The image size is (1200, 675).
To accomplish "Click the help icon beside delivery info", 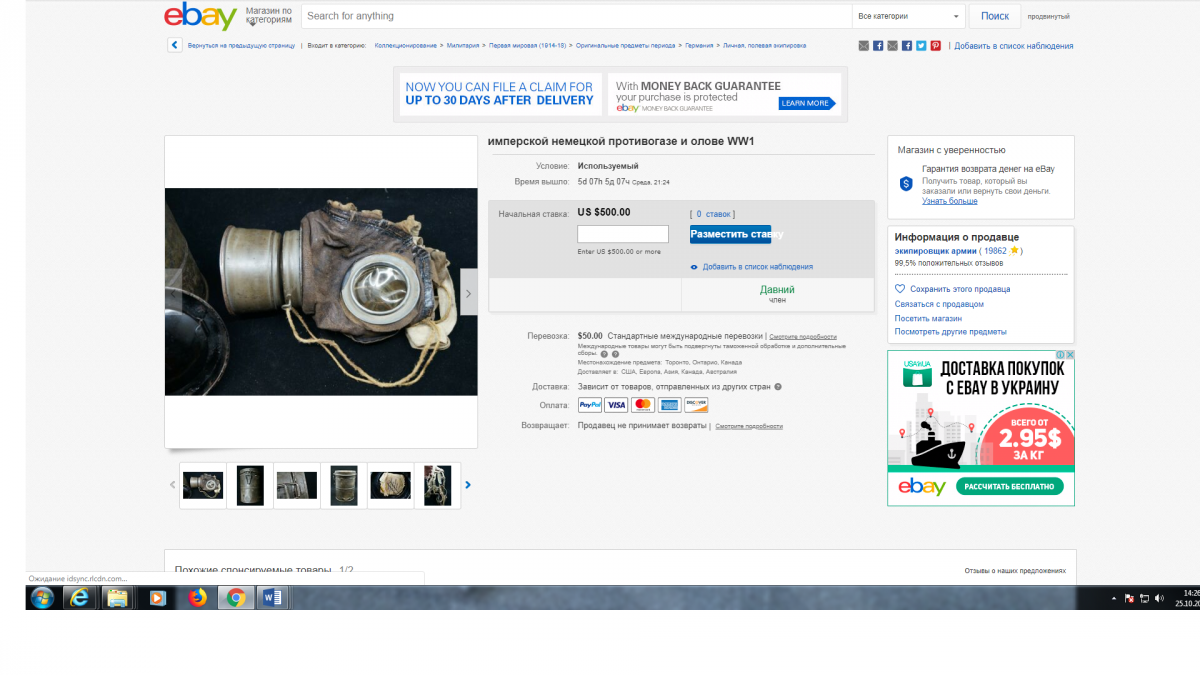I will pyautogui.click(x=778, y=387).
